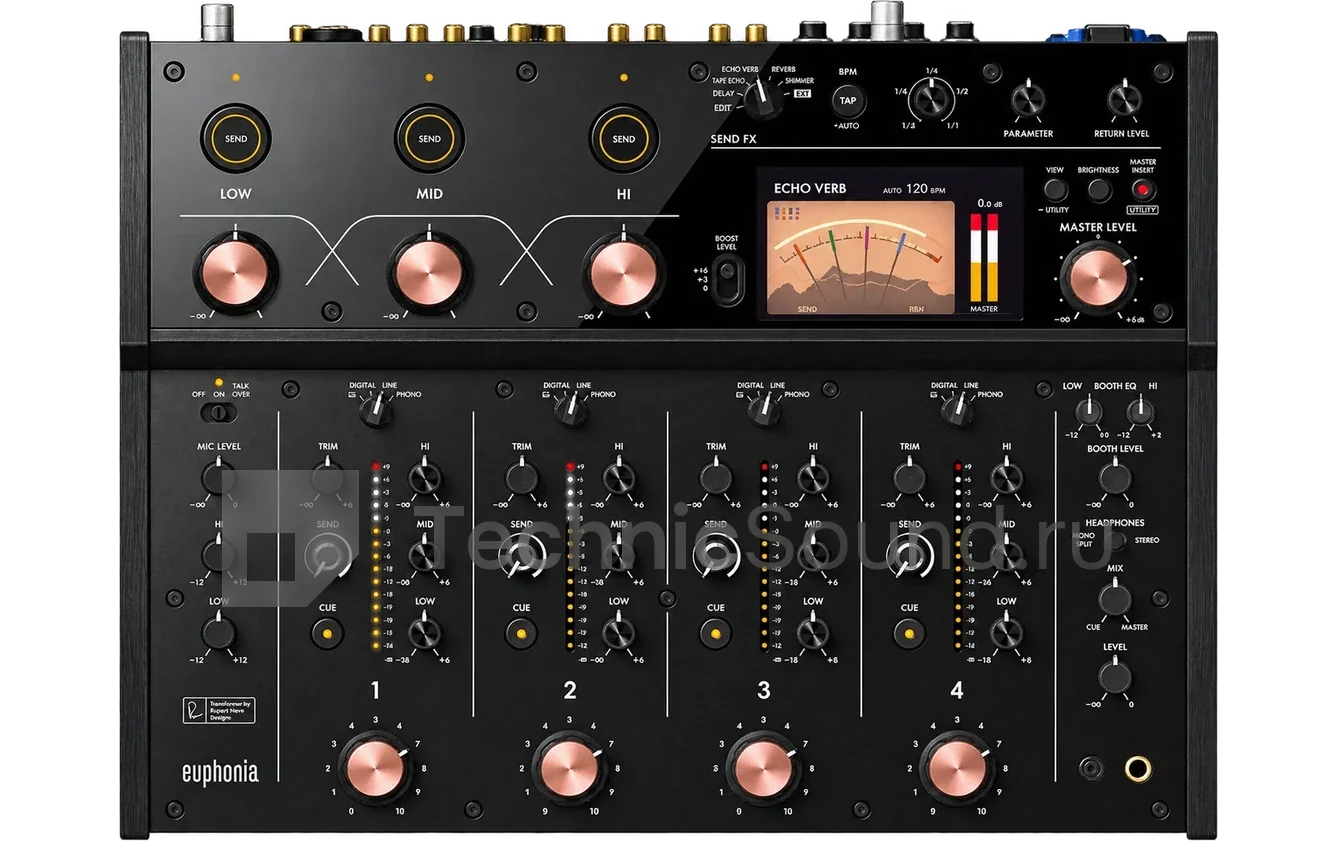Screen dimensions: 1338x841
Task: Tap the SEND button above LOW
Action: point(236,139)
